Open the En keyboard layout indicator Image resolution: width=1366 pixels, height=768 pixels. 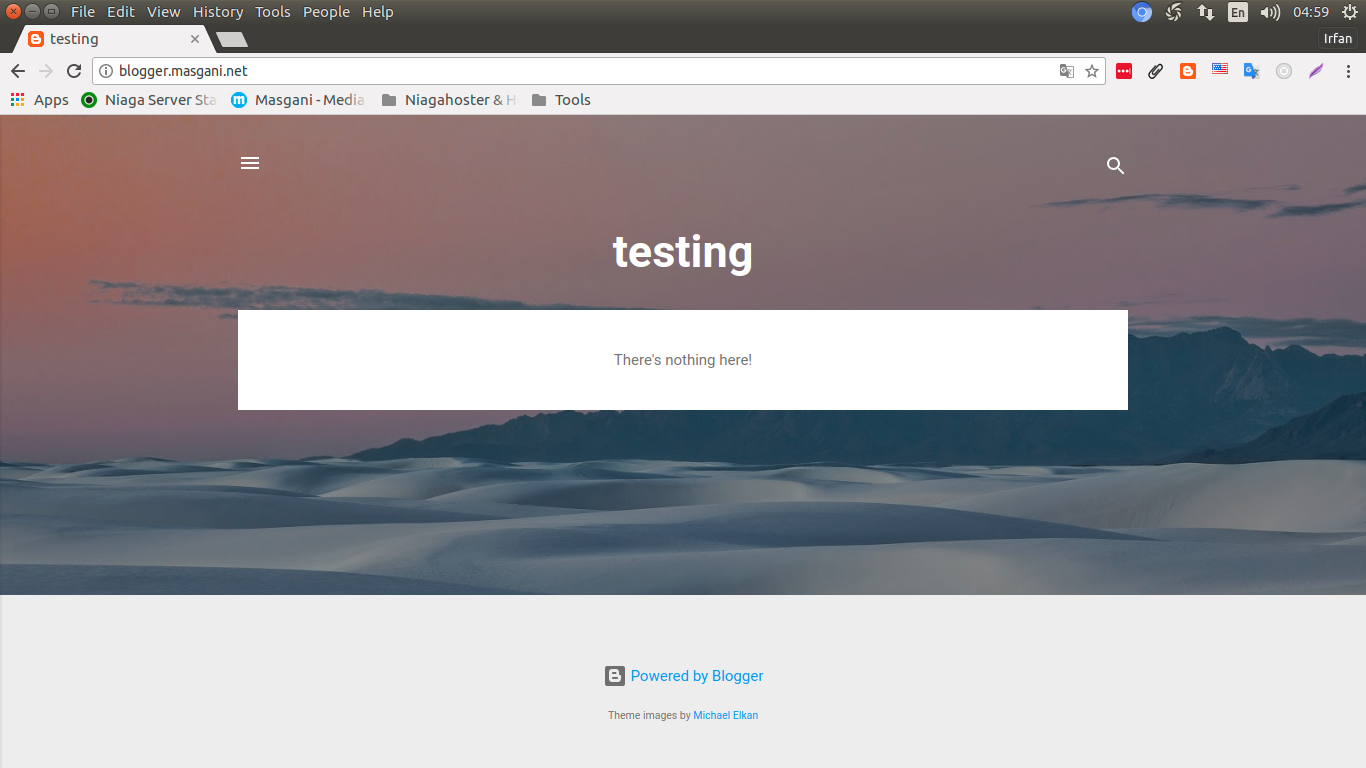[1238, 12]
